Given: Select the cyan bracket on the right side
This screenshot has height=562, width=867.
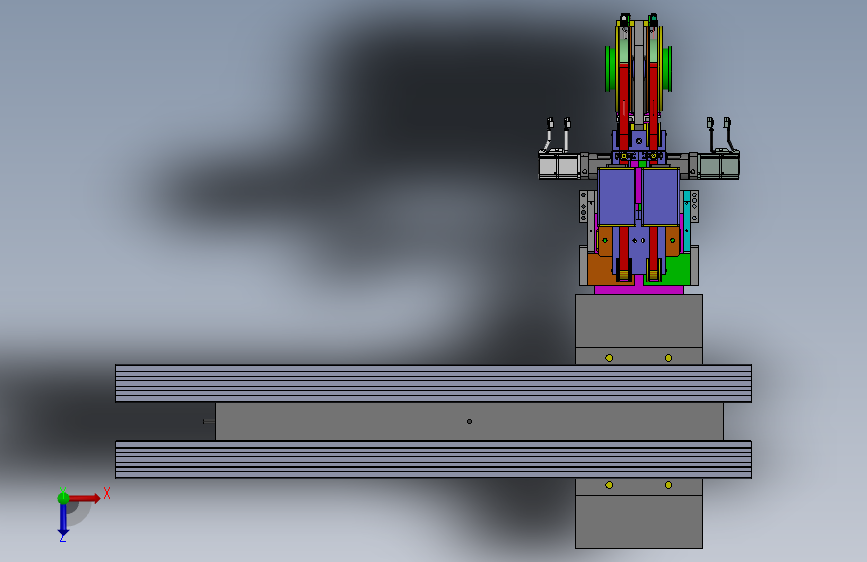Looking at the screenshot, I should tap(687, 221).
